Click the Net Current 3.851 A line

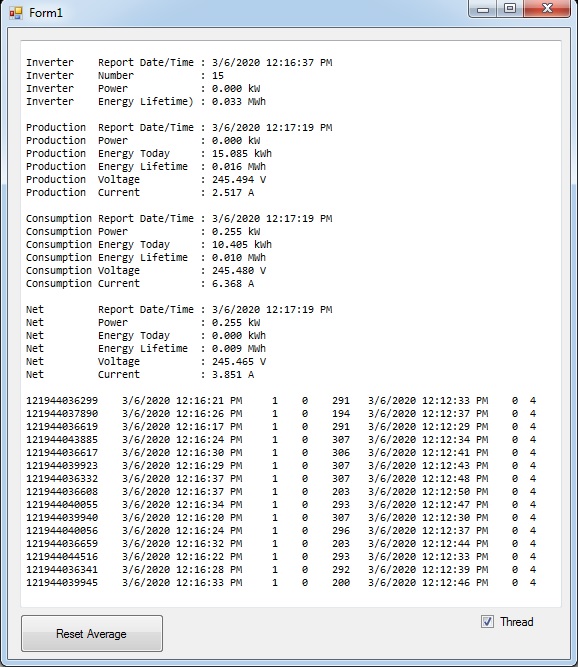click(x=140, y=374)
